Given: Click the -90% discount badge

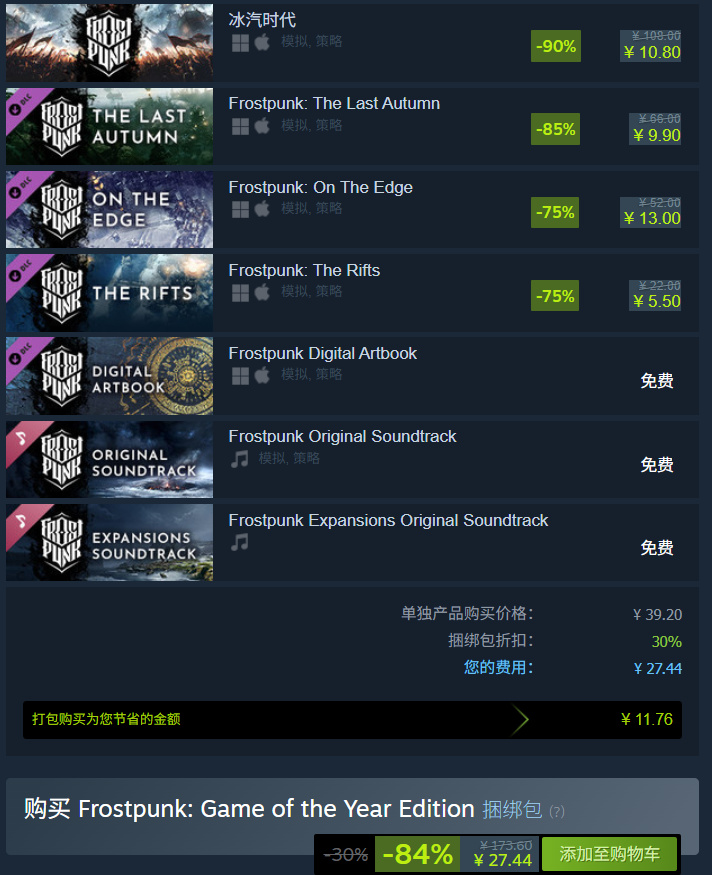Looking at the screenshot, I should (556, 46).
